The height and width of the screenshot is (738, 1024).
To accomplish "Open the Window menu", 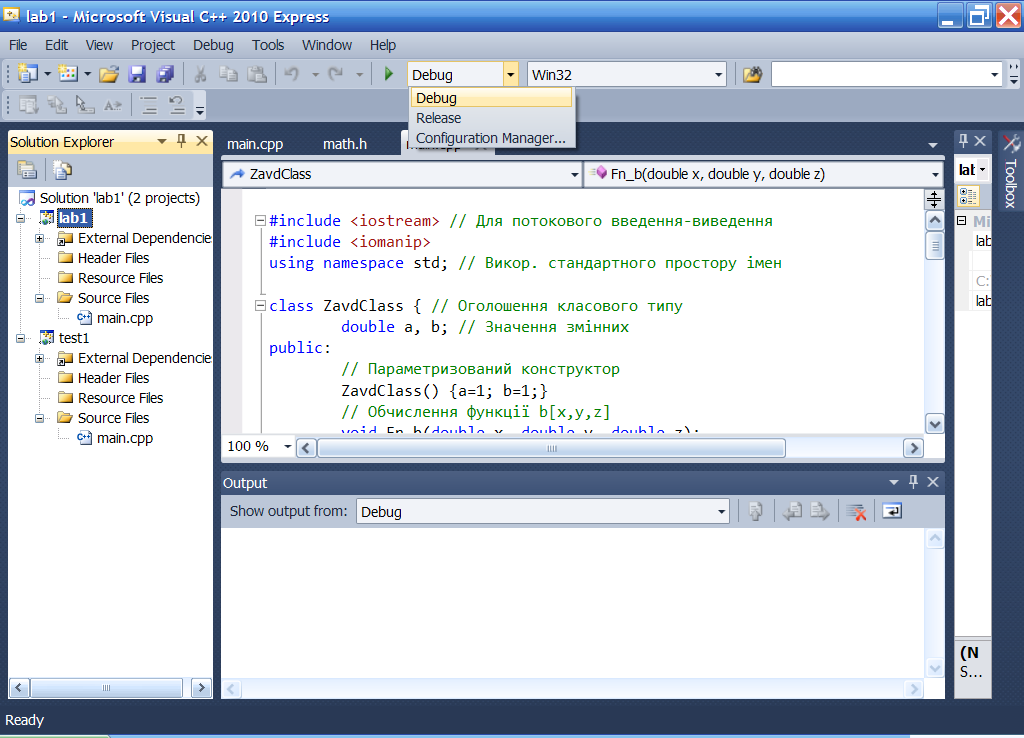I will coord(327,45).
